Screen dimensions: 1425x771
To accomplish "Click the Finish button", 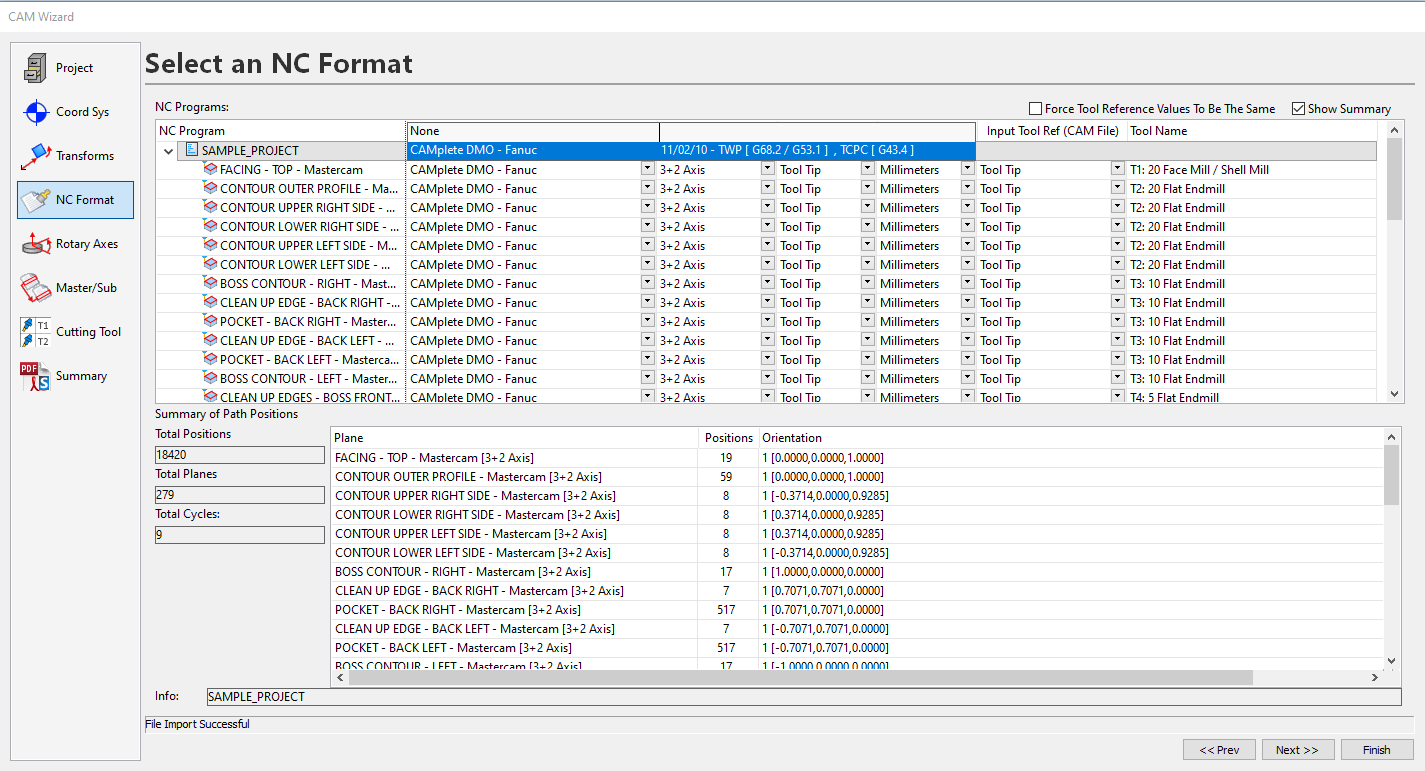I will tap(1376, 750).
